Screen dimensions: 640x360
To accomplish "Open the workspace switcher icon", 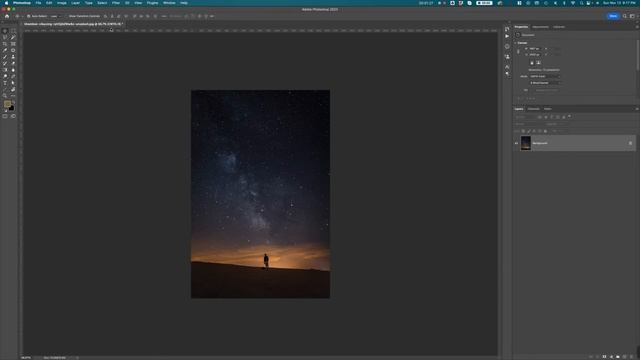I will (x=632, y=16).
